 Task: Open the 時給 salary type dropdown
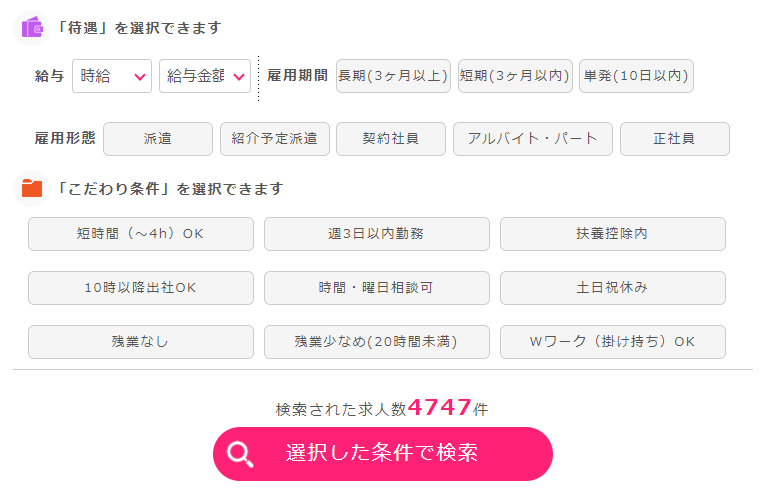click(112, 76)
